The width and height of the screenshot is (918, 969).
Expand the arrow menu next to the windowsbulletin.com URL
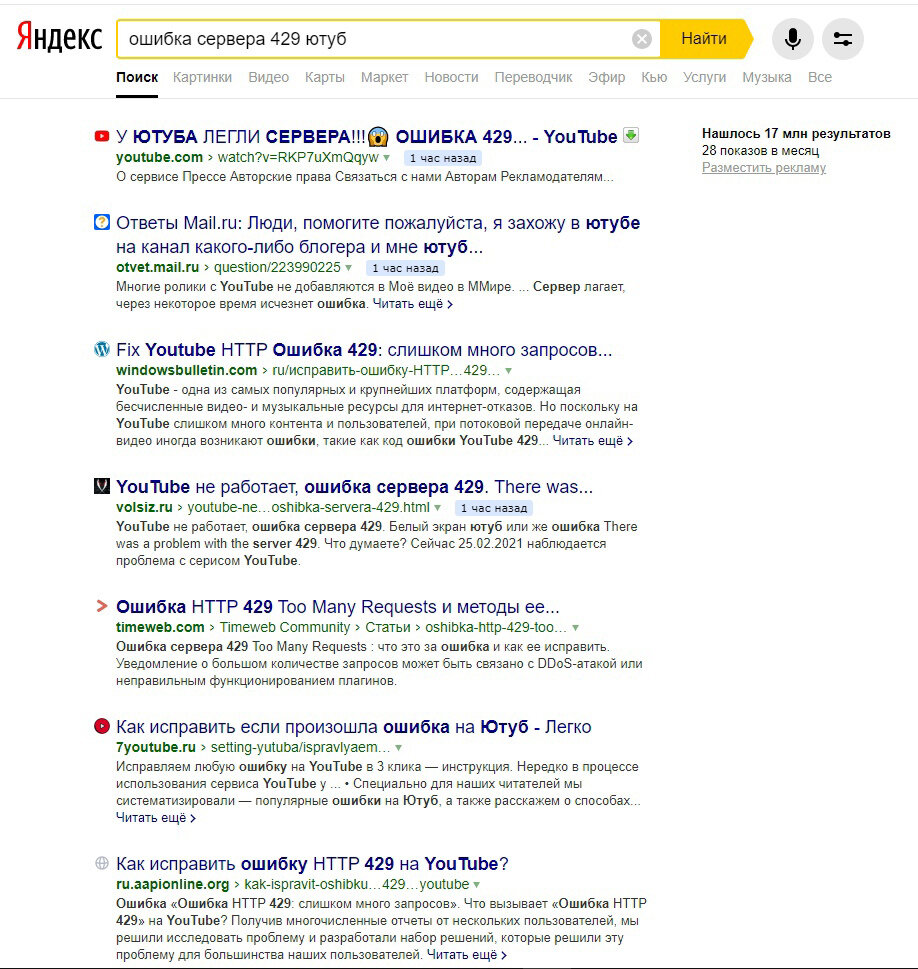(508, 371)
